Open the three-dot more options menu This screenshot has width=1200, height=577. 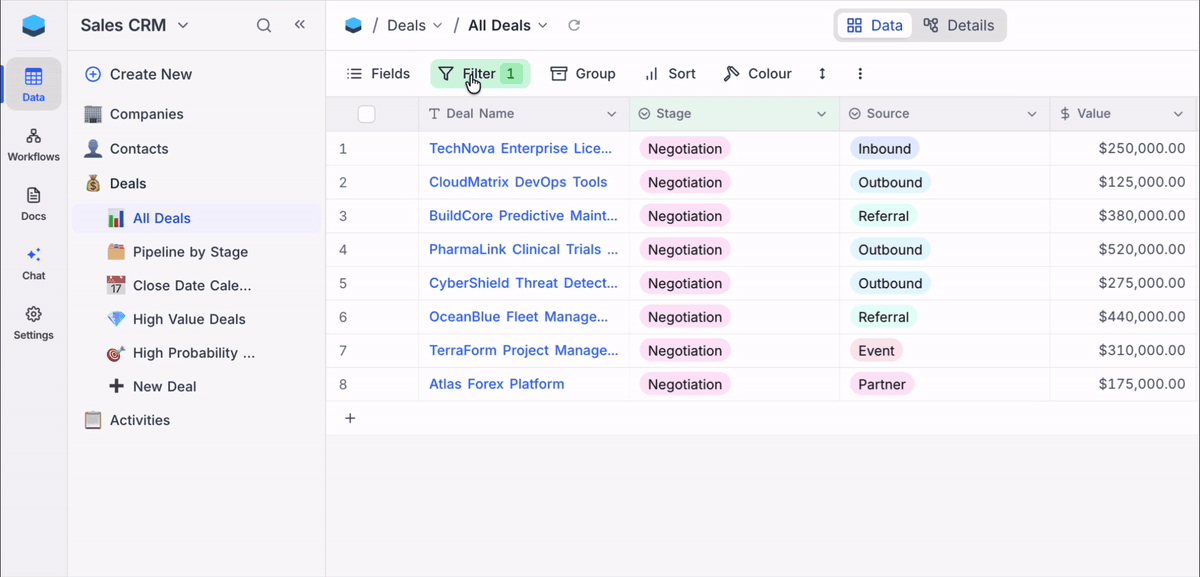(860, 74)
